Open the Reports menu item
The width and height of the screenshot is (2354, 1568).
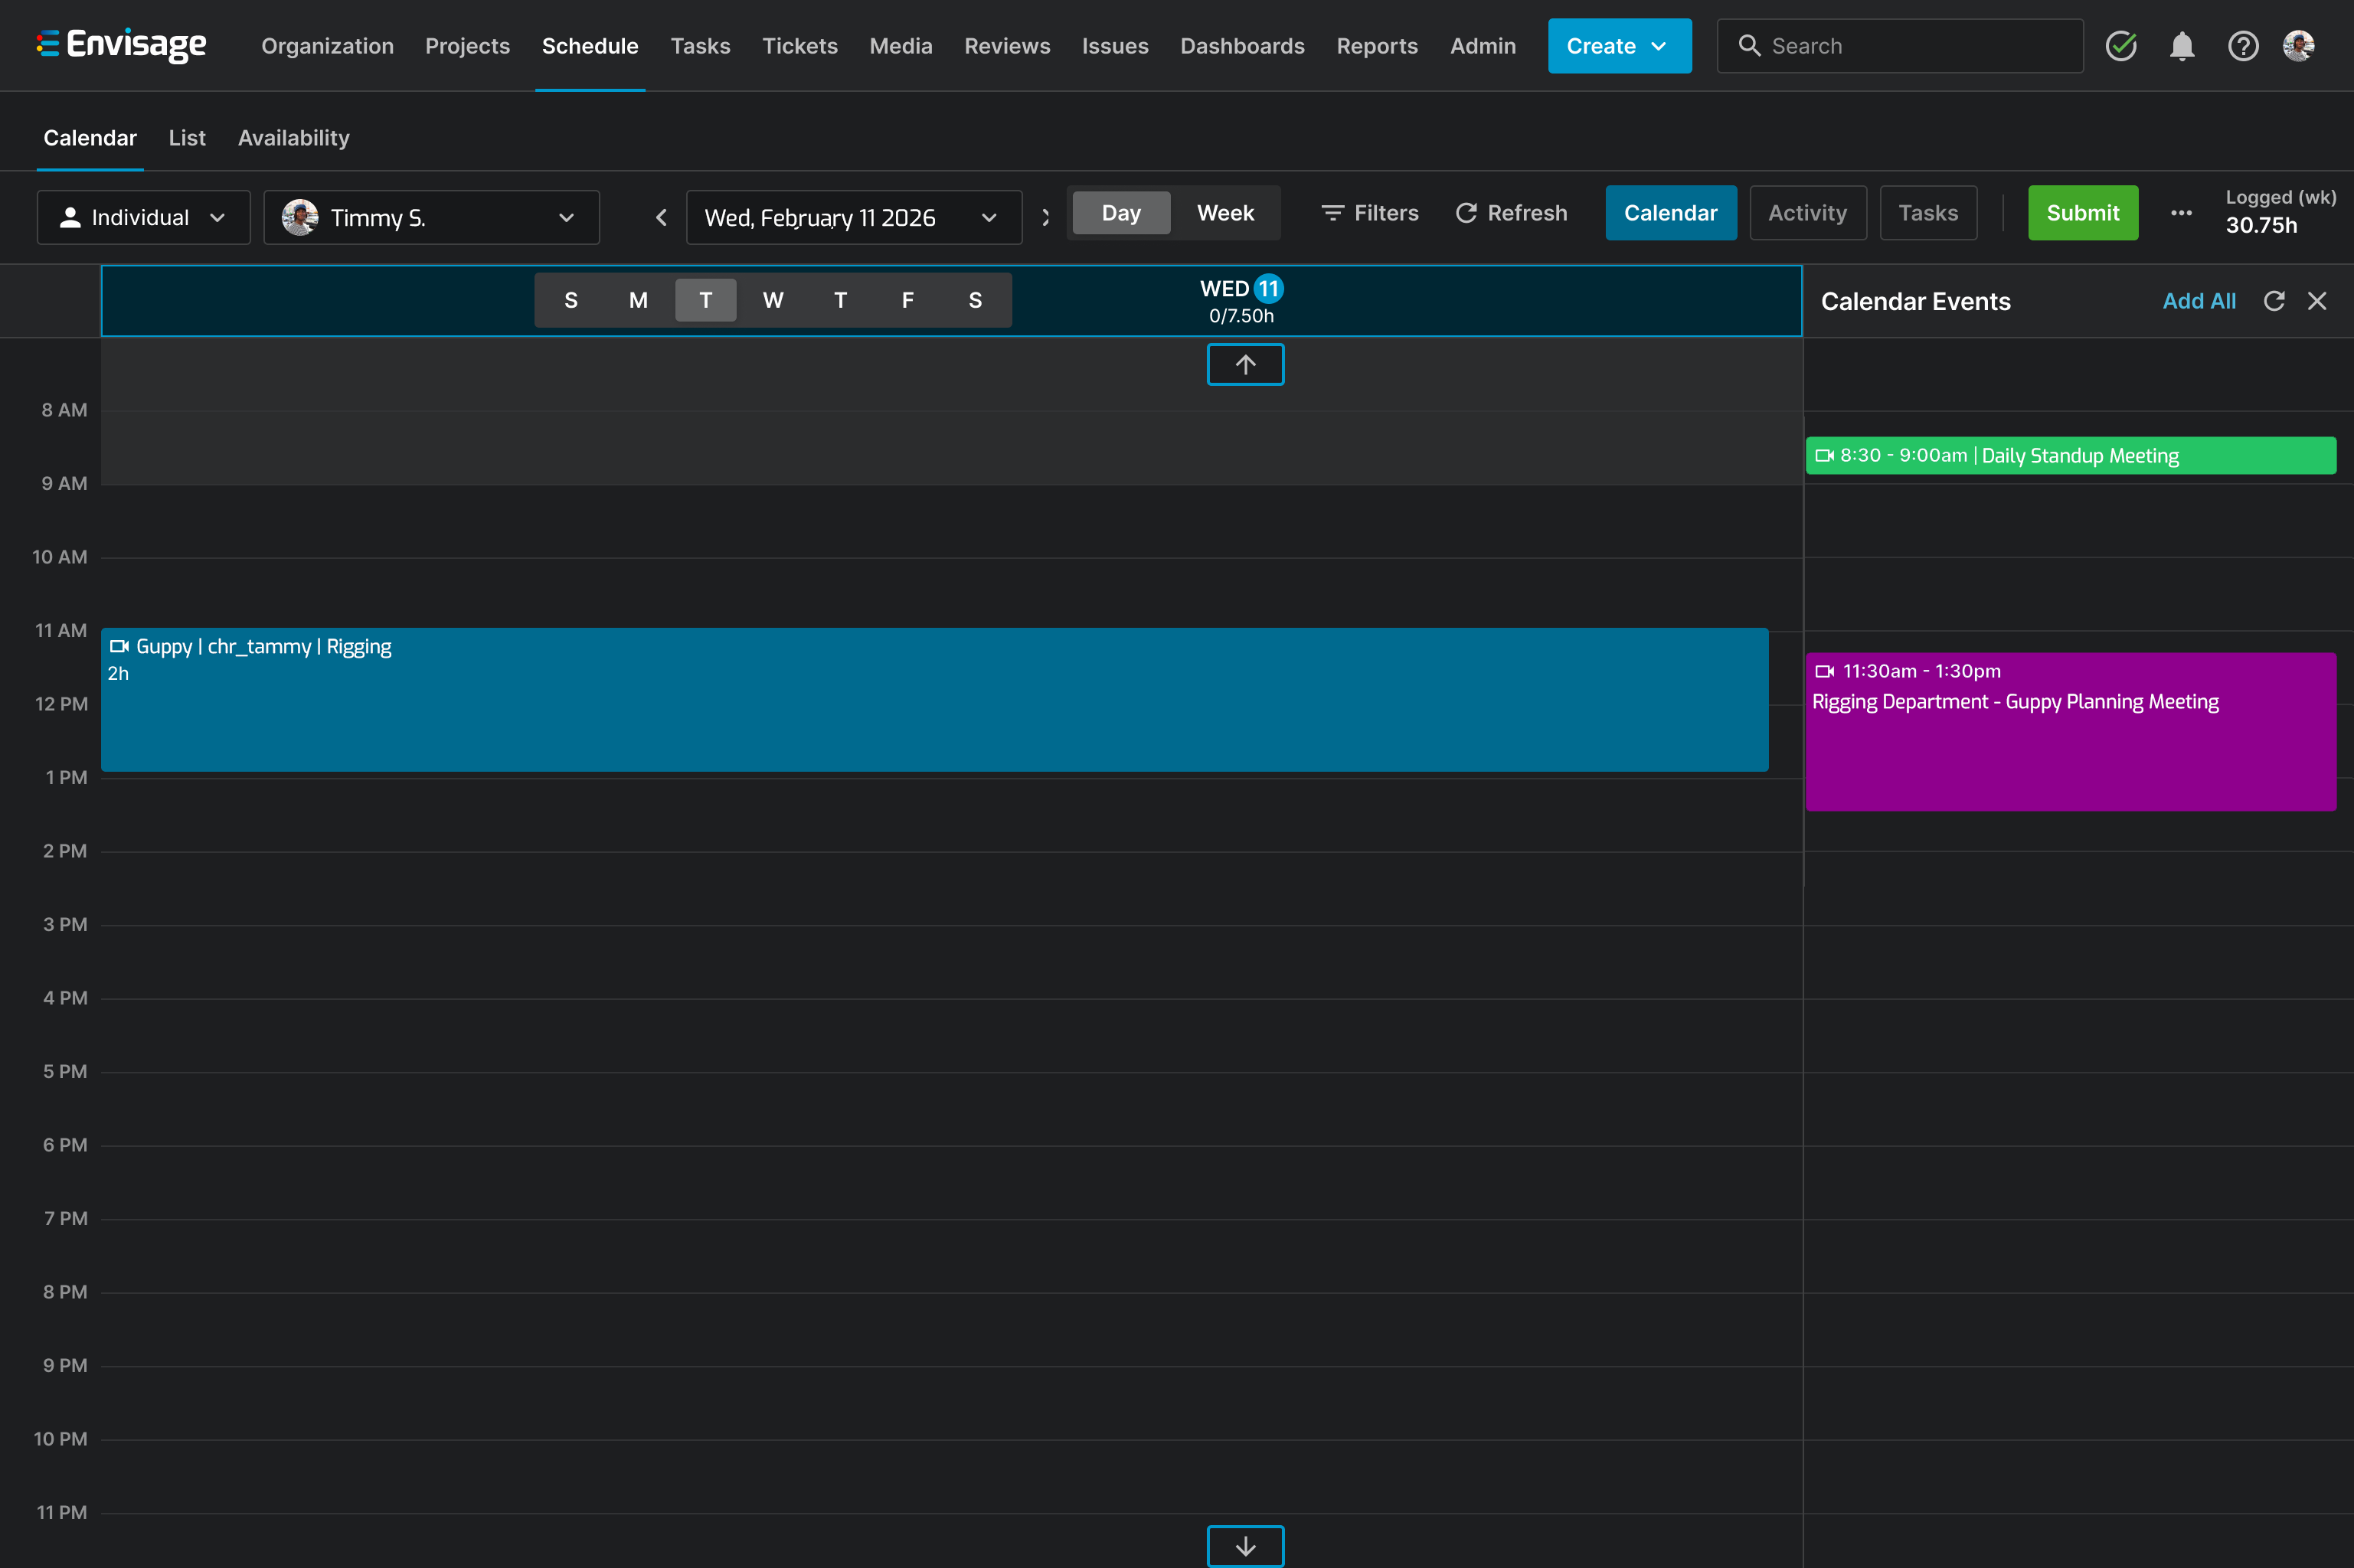tap(1378, 45)
